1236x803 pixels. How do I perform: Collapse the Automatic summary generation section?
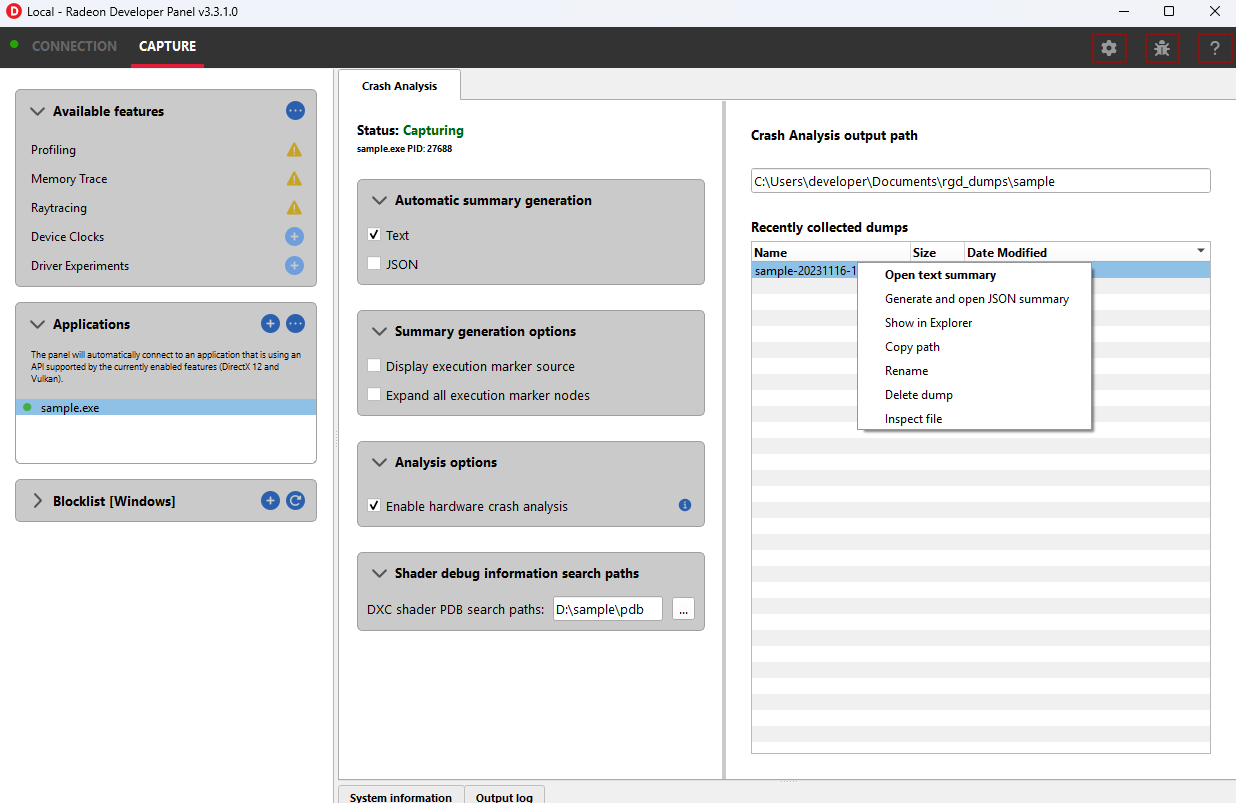379,201
